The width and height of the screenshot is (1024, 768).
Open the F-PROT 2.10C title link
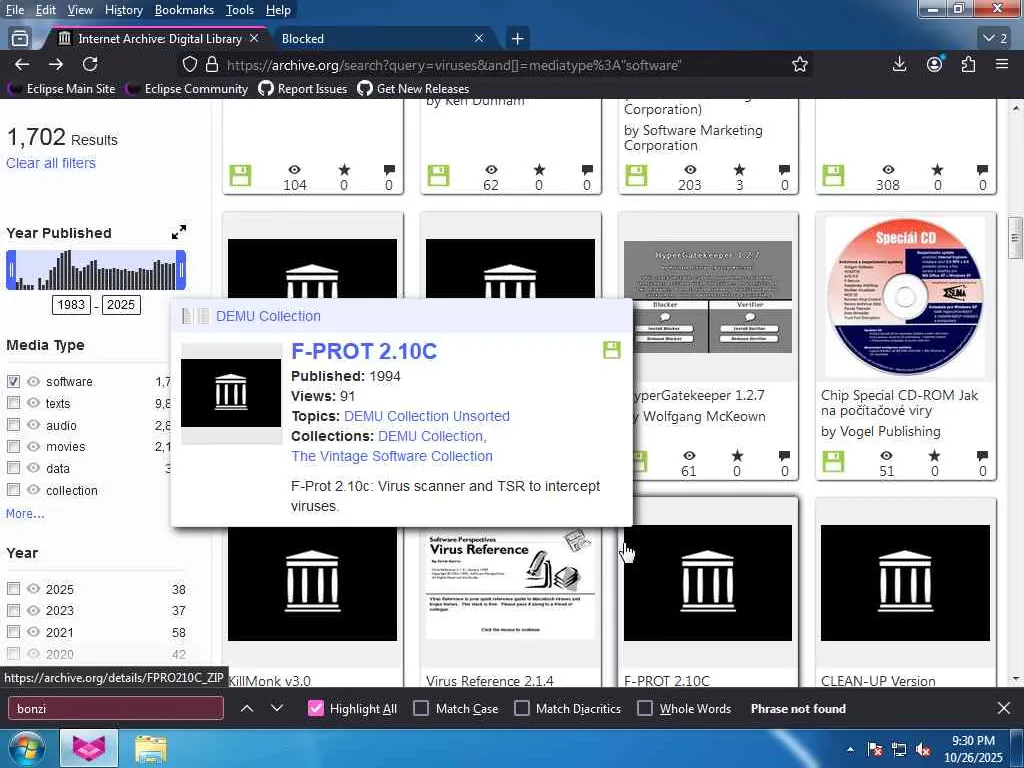[364, 351]
